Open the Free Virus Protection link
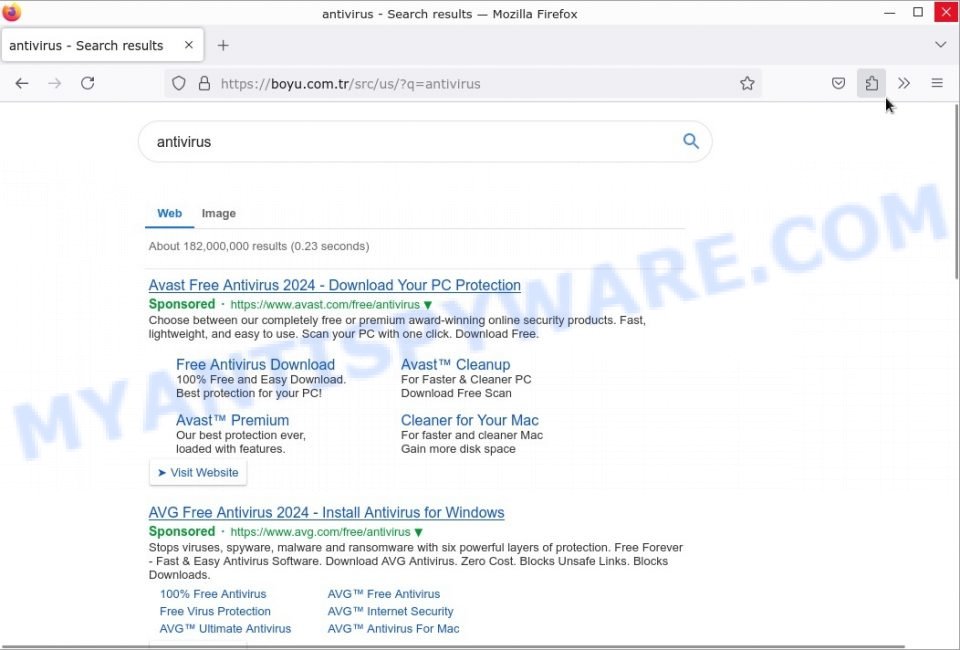The width and height of the screenshot is (960, 650). [x=215, y=611]
